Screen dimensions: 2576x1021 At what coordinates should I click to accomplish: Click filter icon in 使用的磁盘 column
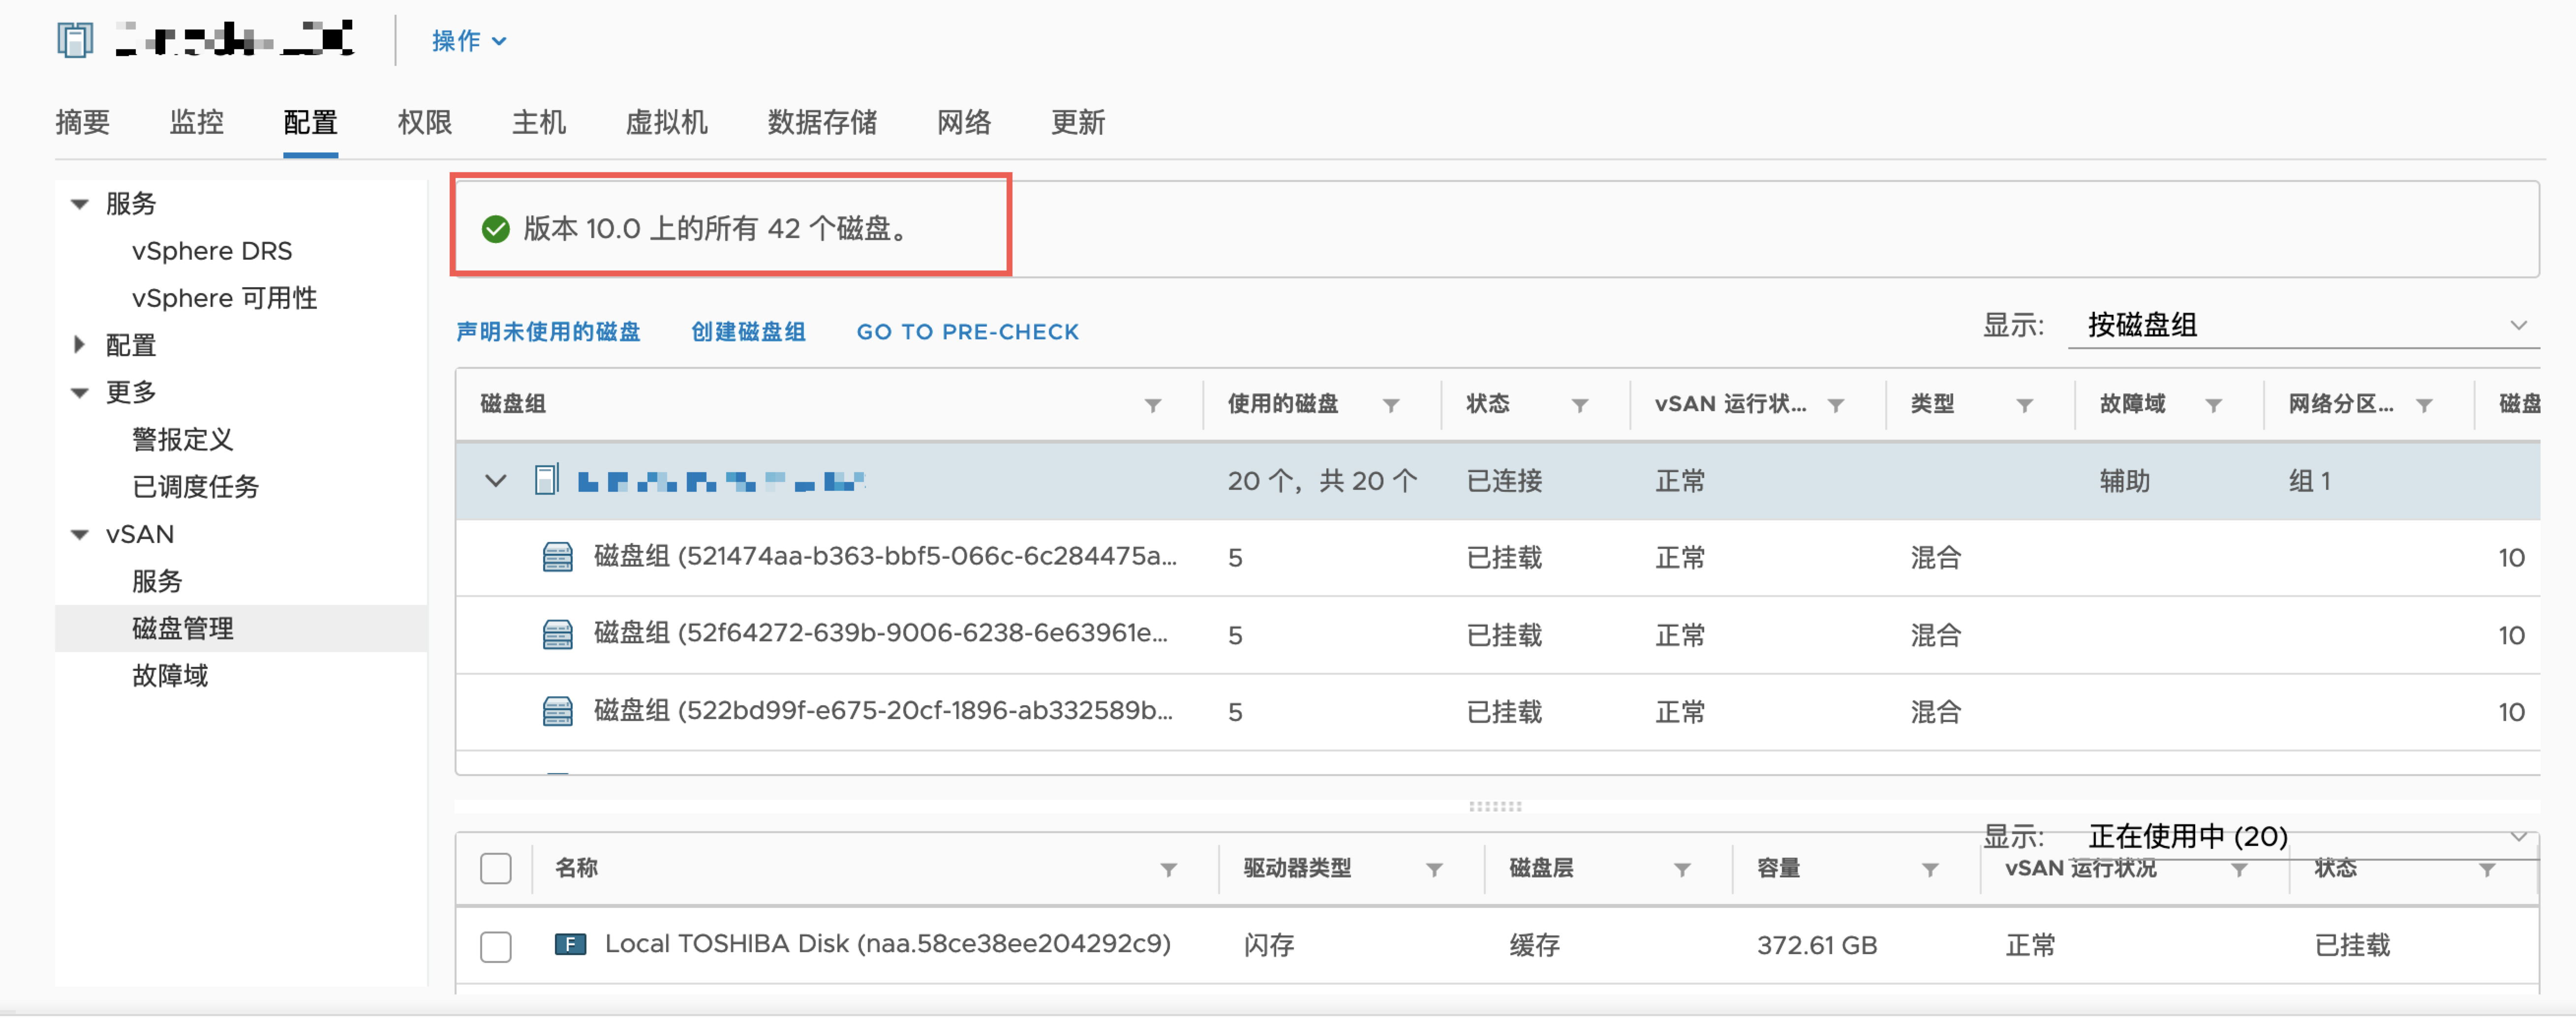(1391, 405)
